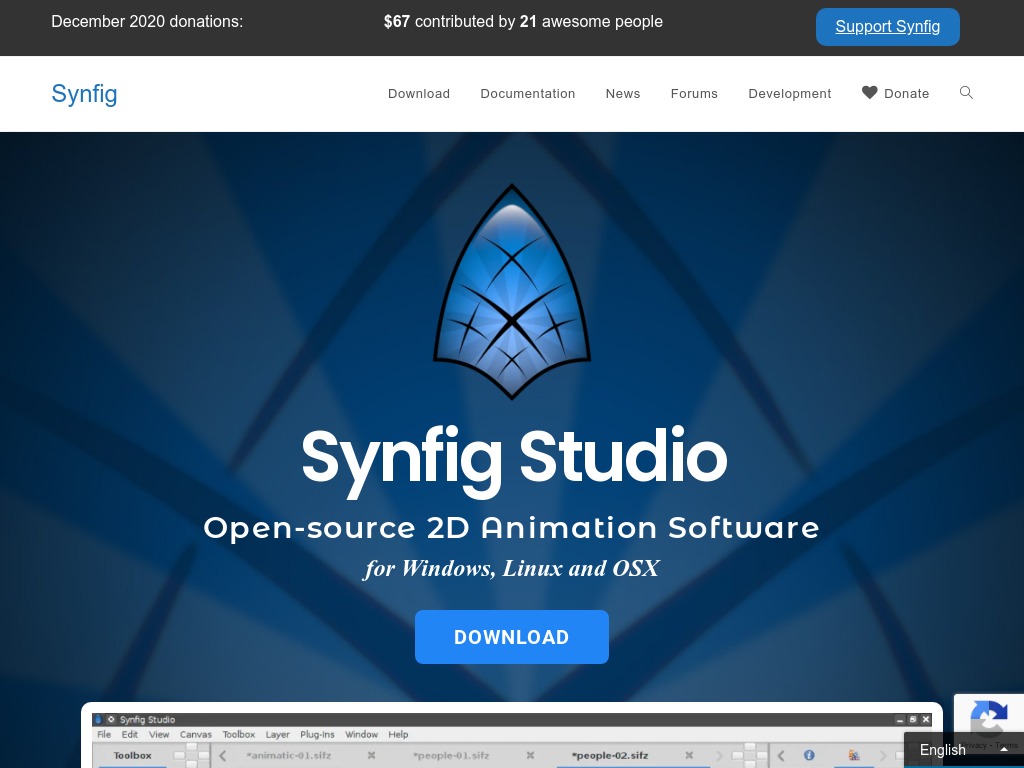
Task: Click the Toolbox menu in the screenshot menu bar
Action: 238,734
